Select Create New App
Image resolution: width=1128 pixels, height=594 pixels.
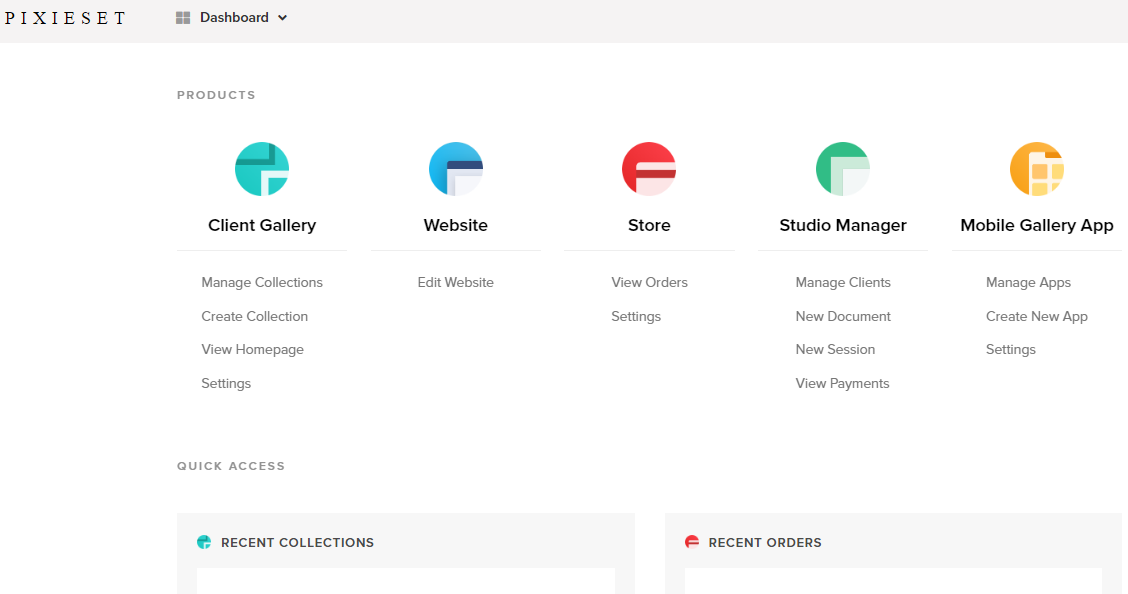pos(1037,316)
